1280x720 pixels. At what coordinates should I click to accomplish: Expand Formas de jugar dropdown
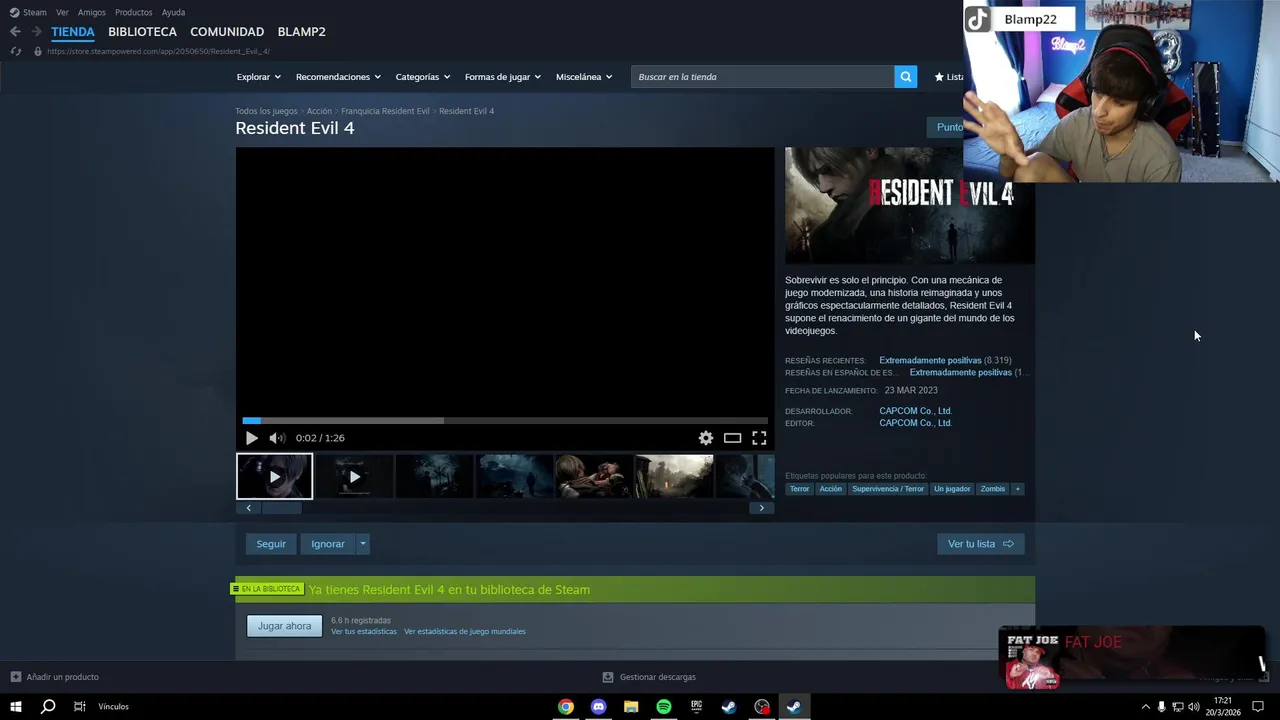coord(503,77)
